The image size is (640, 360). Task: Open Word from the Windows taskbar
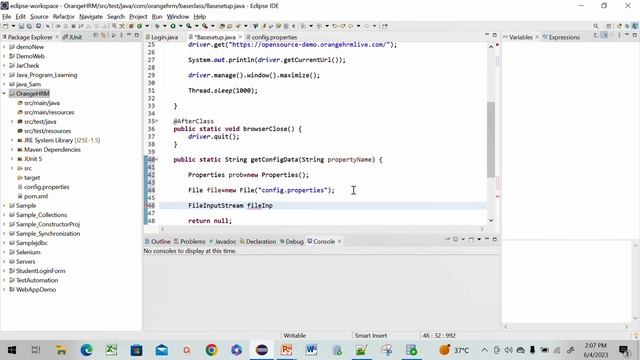(x=311, y=350)
